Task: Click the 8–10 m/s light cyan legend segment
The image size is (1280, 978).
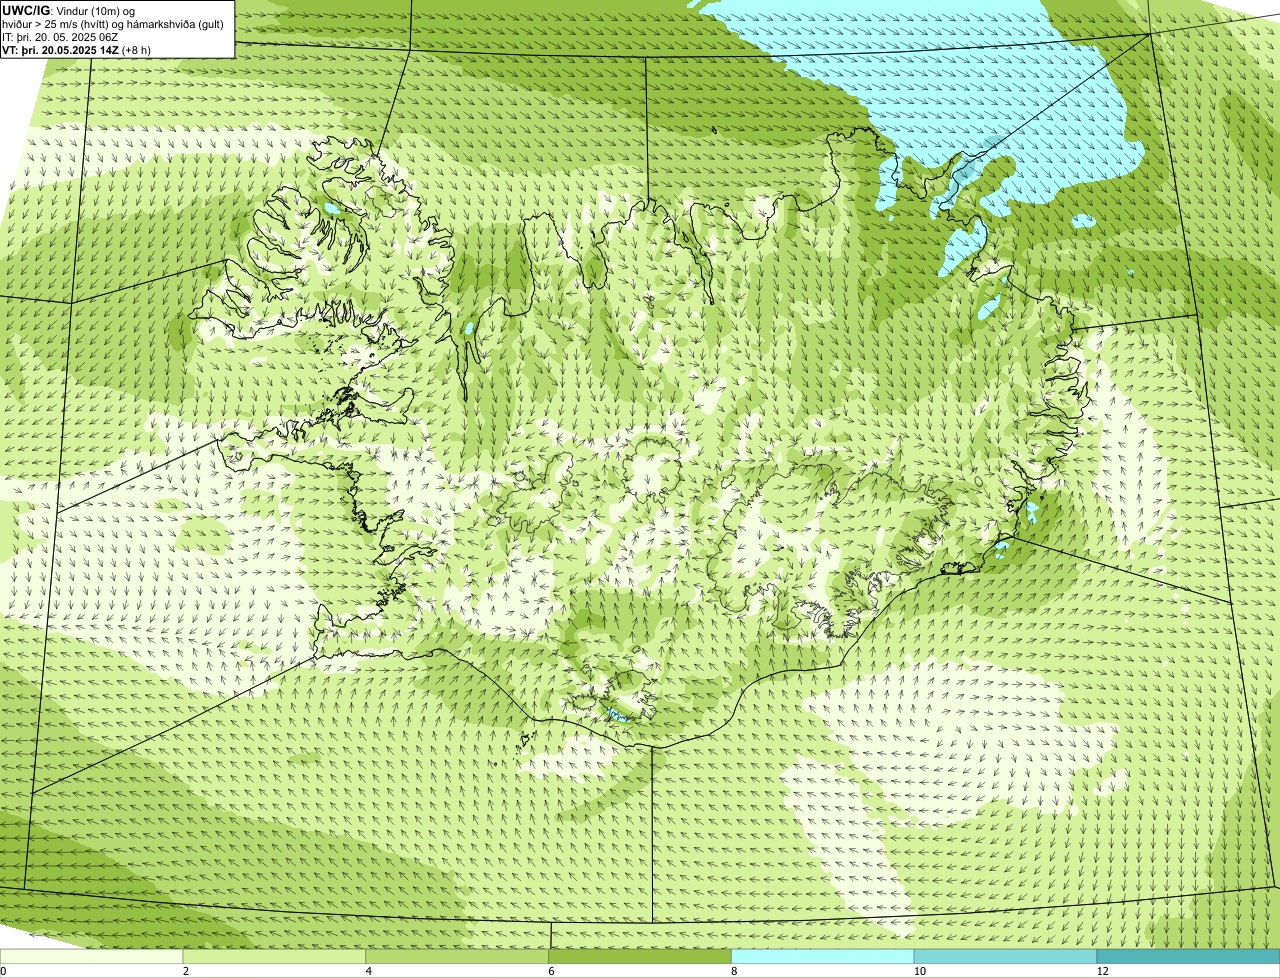Action: [823, 956]
